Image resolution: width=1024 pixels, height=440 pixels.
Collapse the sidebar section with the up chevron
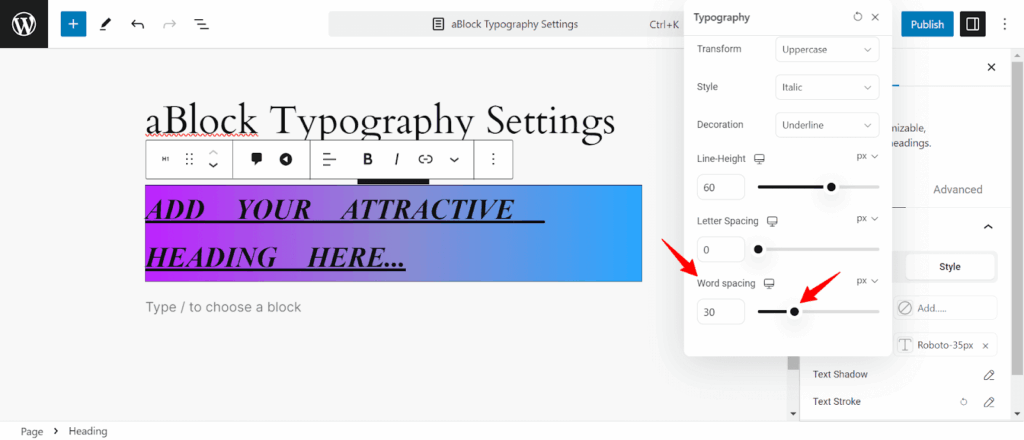point(988,227)
